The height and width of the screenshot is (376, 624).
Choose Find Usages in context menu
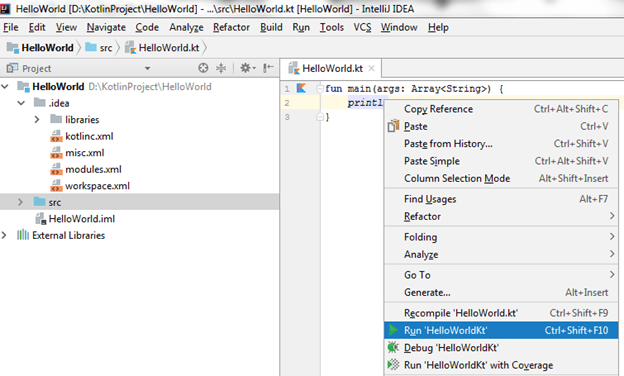click(x=501, y=199)
